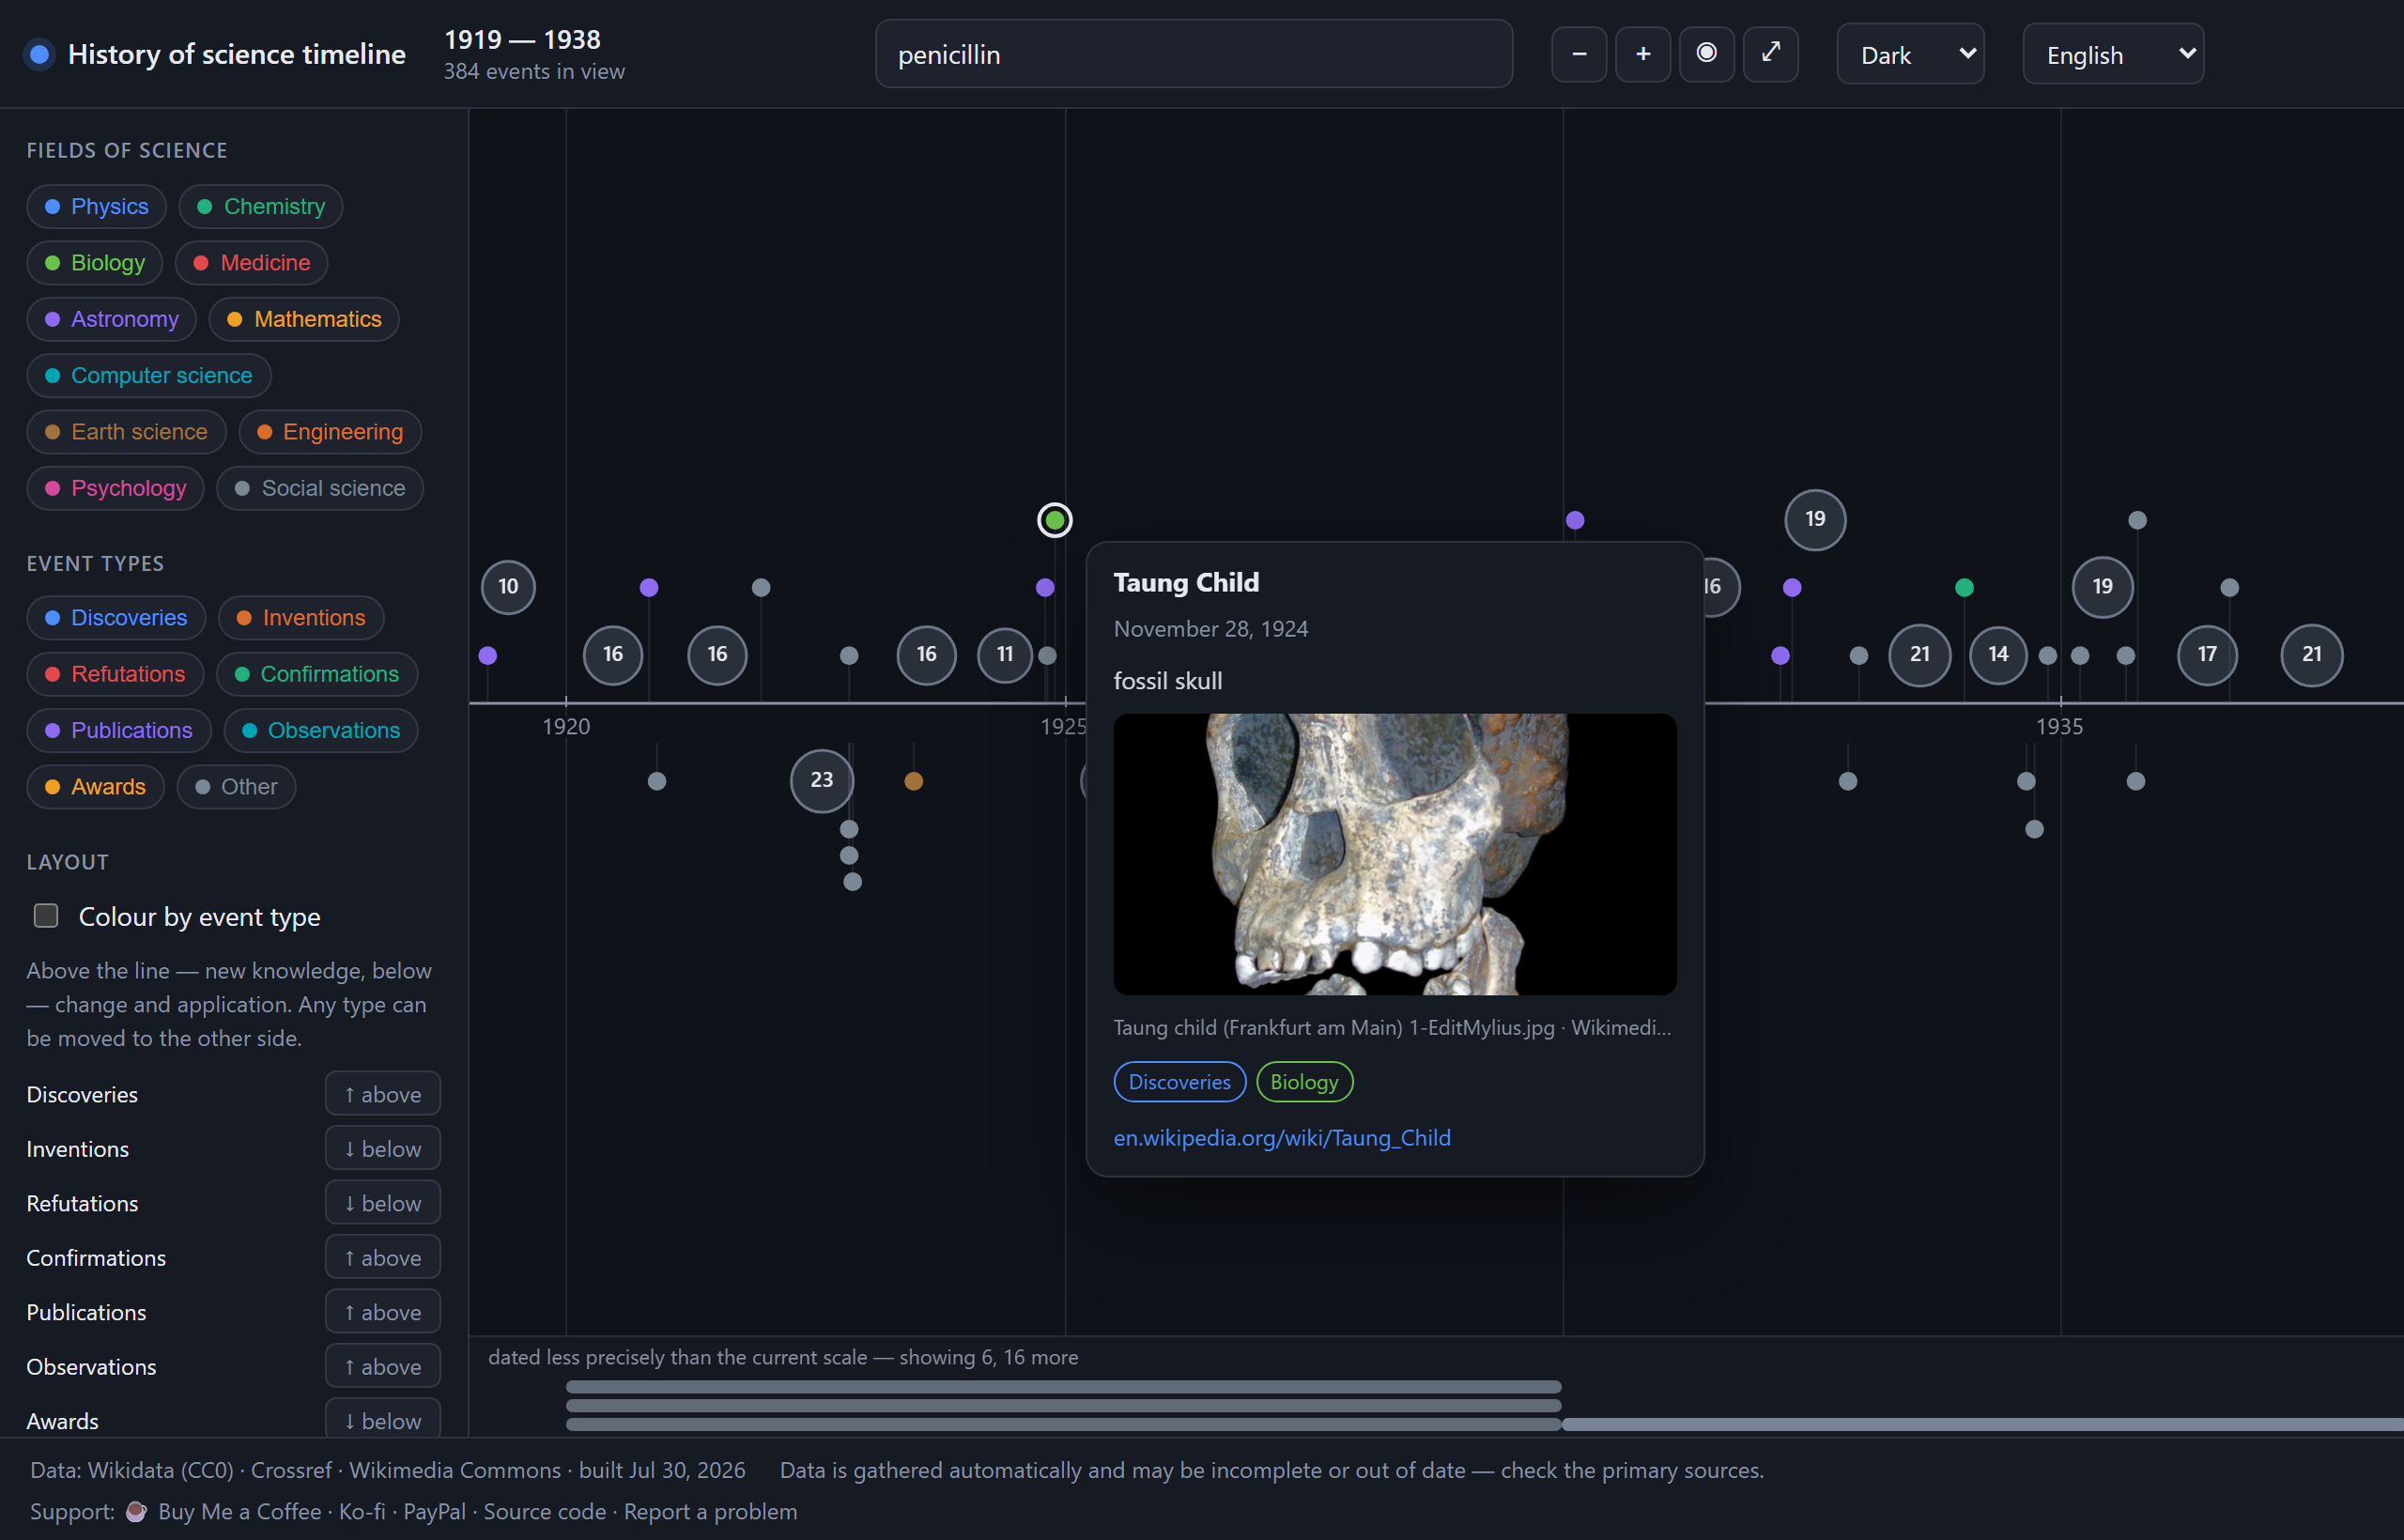Viewport: 2404px width, 1540px height.
Task: Focus the search field containing penicillin
Action: (x=1194, y=54)
